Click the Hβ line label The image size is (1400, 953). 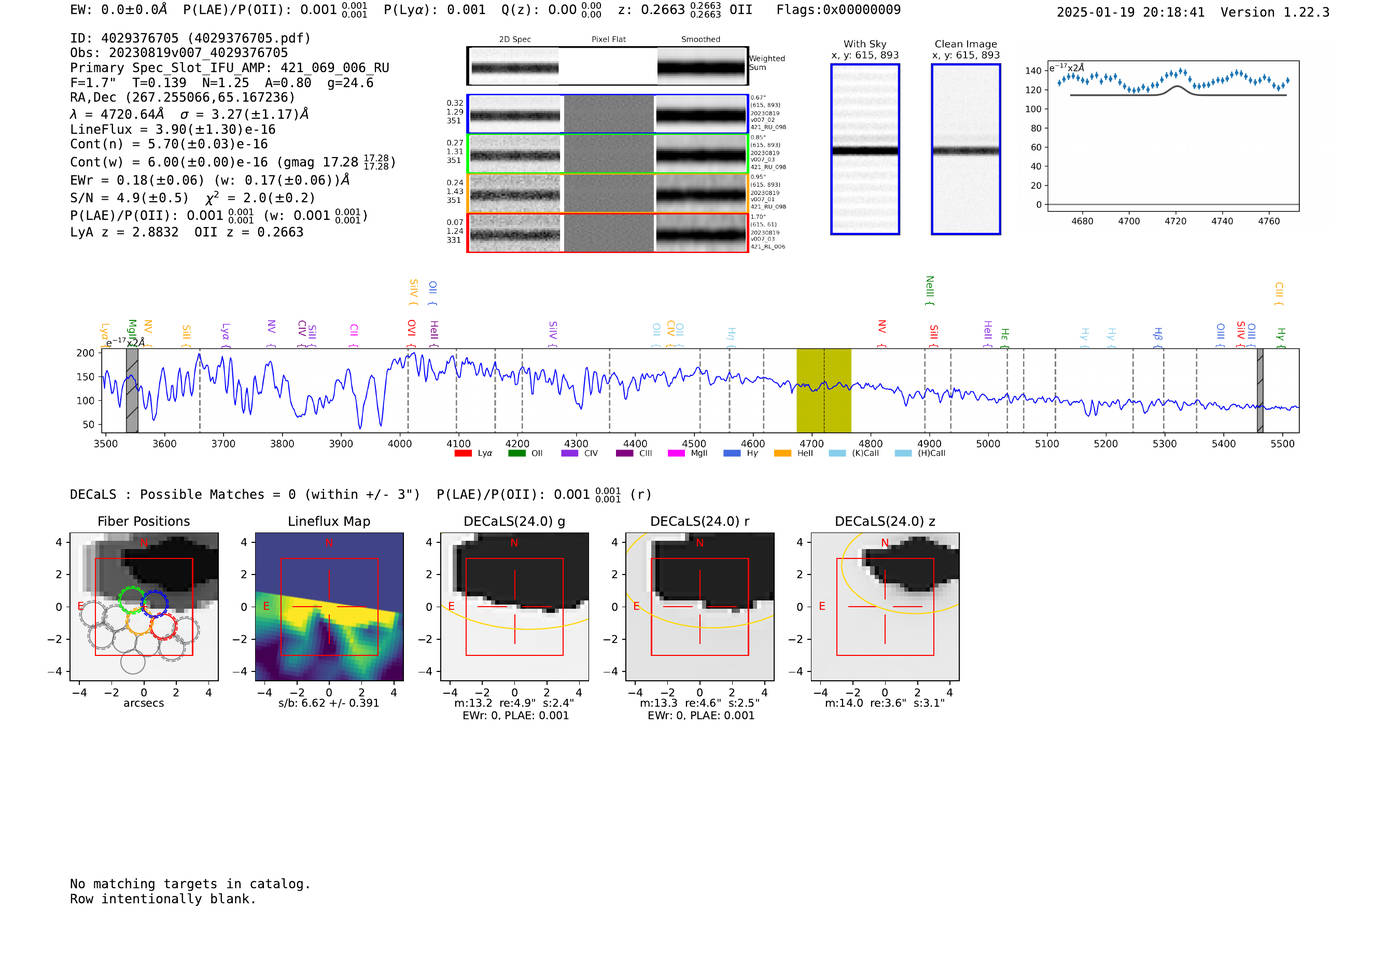pos(1158,336)
